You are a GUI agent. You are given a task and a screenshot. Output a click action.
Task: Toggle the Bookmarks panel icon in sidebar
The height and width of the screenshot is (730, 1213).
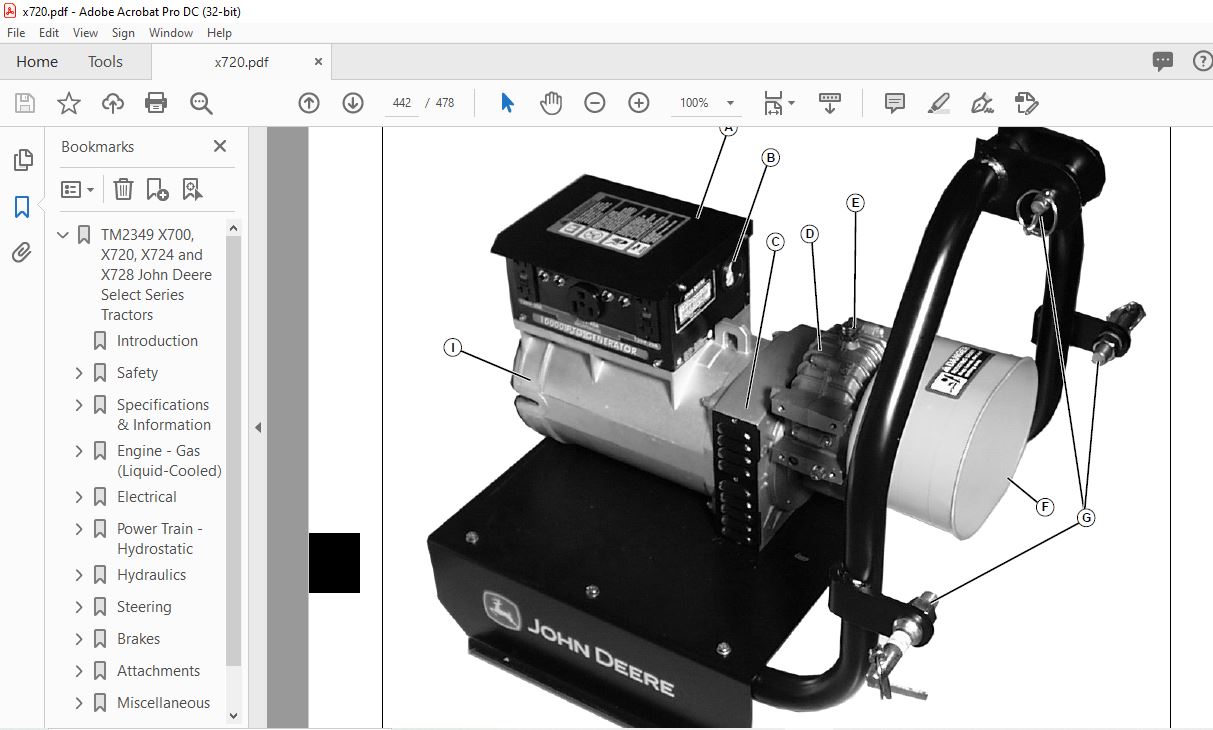(22, 207)
